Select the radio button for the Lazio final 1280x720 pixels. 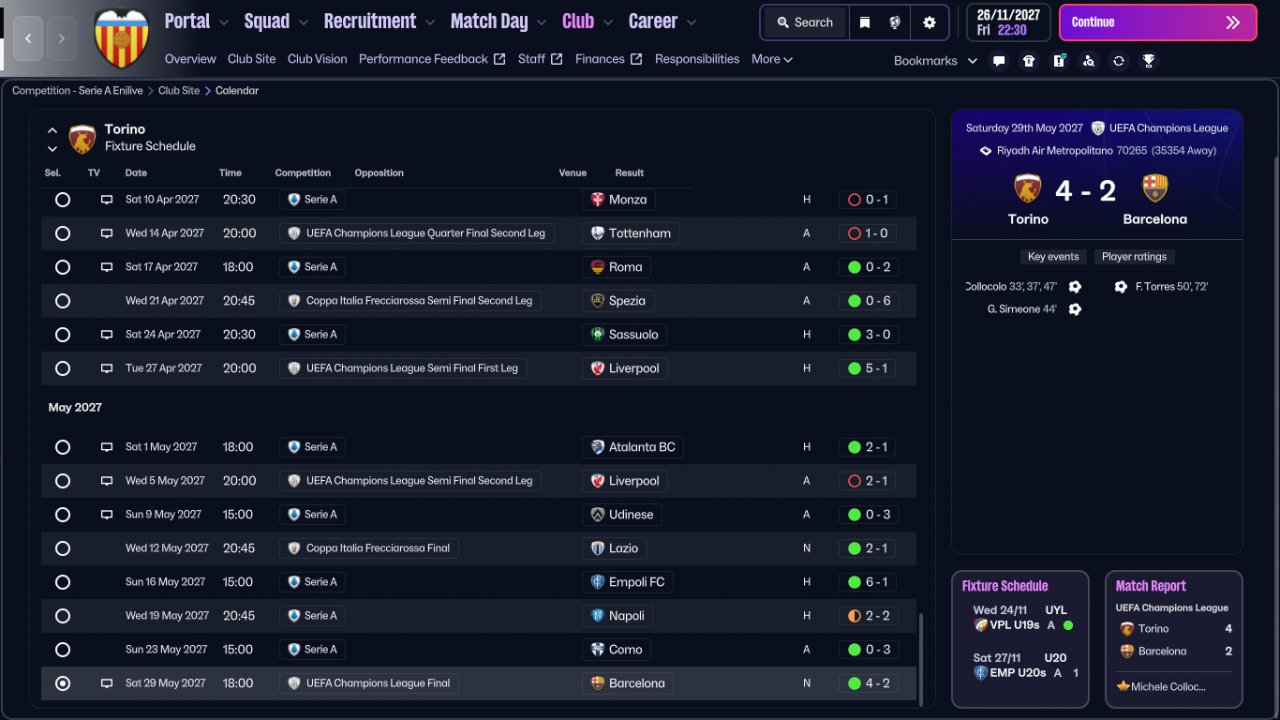63,548
